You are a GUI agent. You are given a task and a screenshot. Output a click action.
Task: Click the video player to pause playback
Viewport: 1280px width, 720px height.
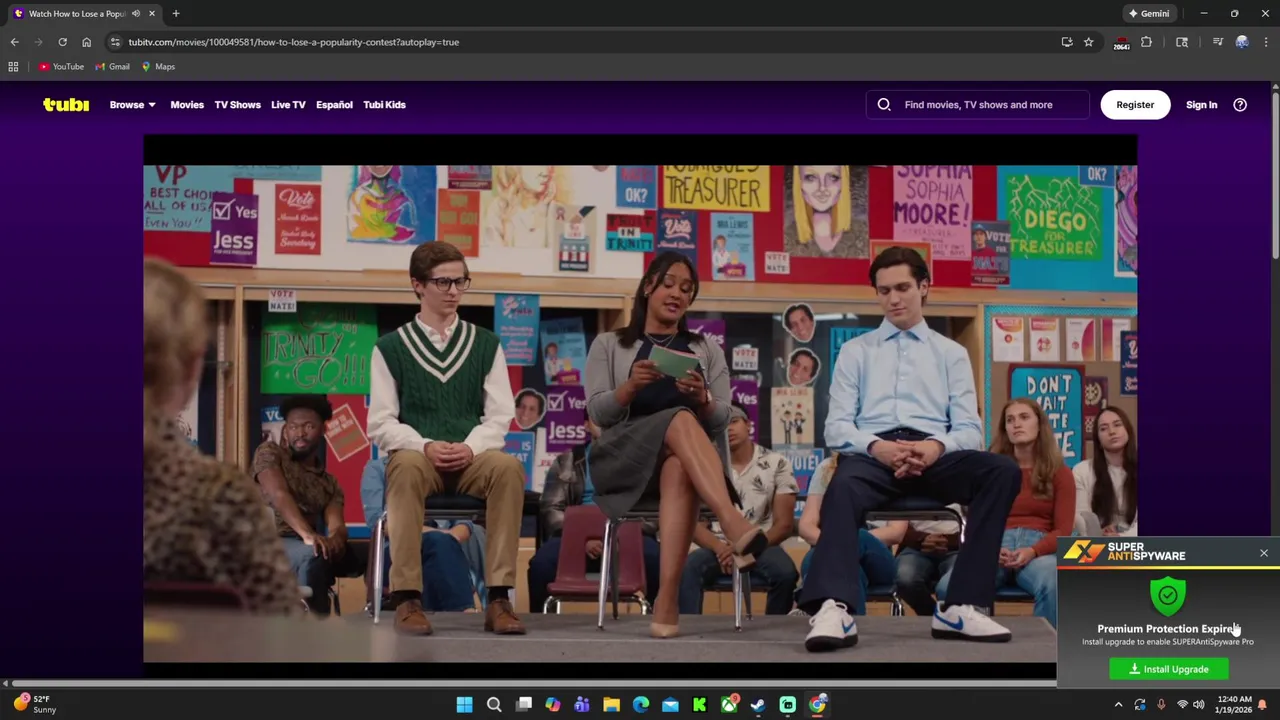pyautogui.click(x=640, y=400)
